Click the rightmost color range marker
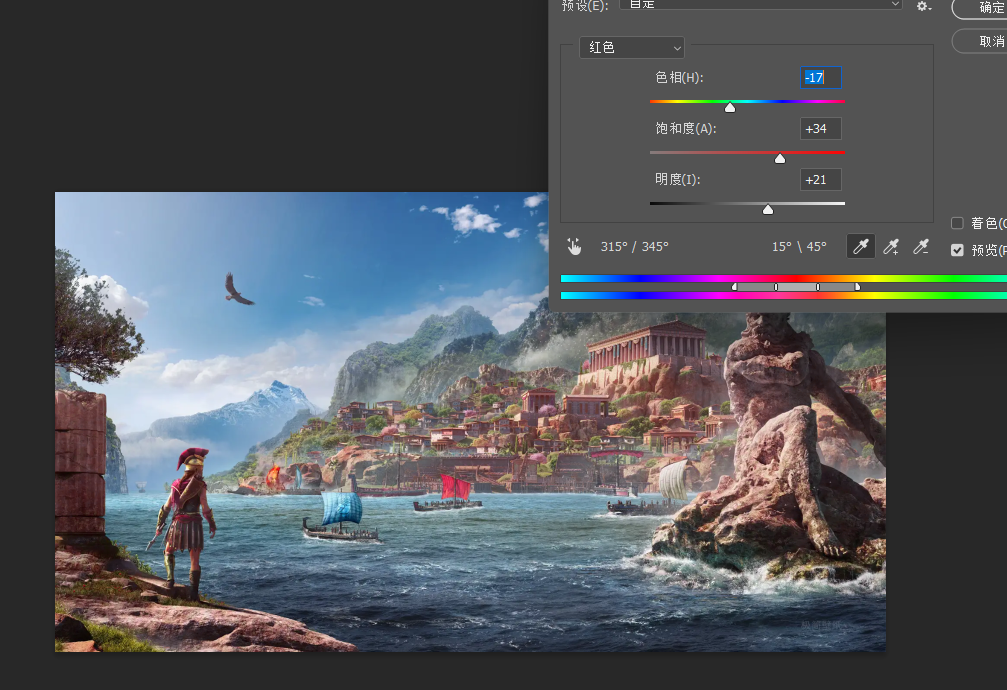1007x690 pixels. (857, 287)
